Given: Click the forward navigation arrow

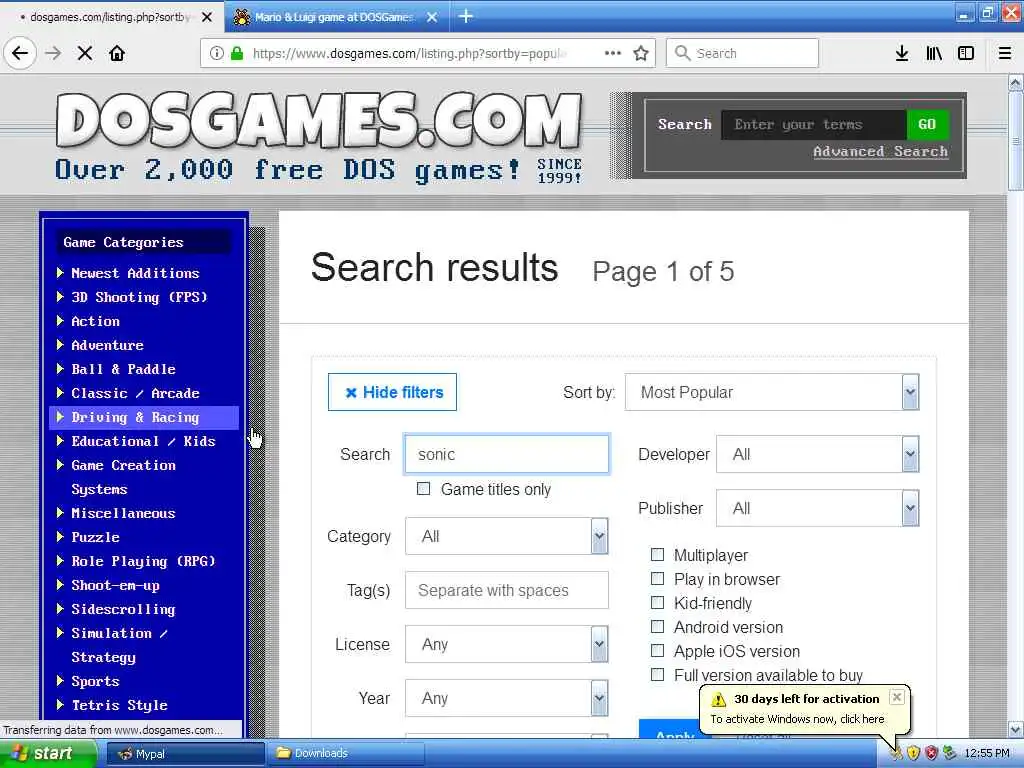Looking at the screenshot, I should tap(53, 53).
